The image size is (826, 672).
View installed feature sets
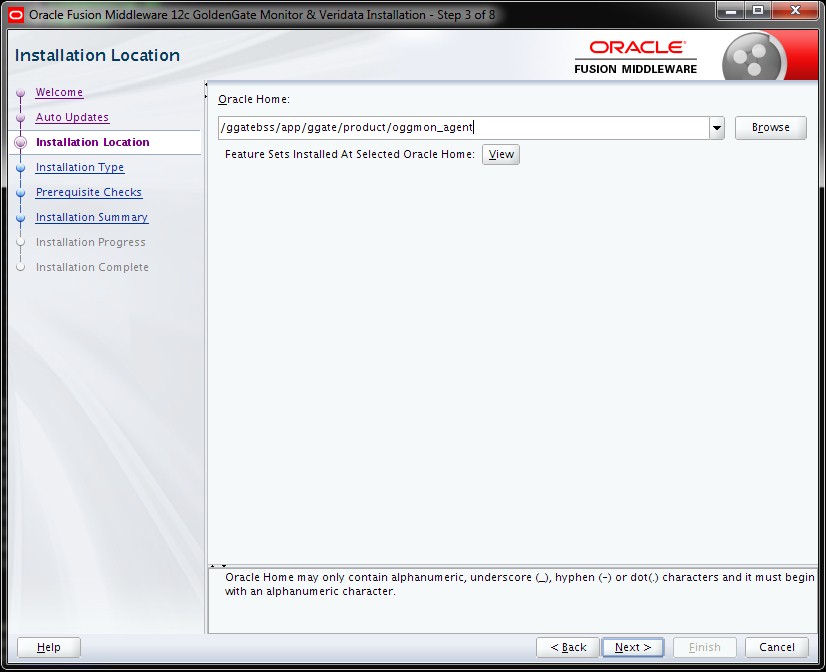(500, 154)
